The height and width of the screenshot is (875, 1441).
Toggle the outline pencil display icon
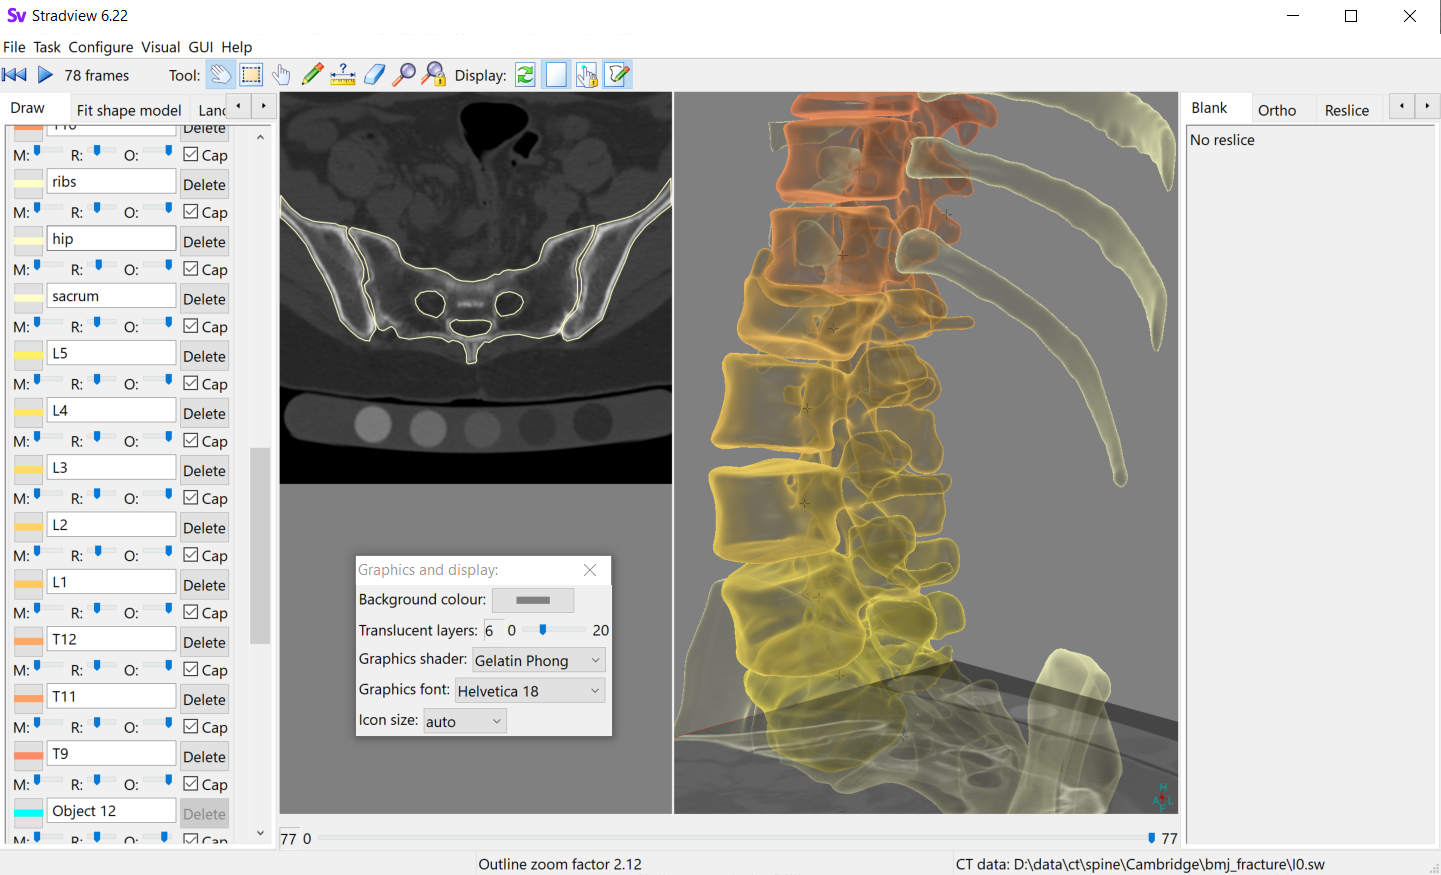point(618,75)
